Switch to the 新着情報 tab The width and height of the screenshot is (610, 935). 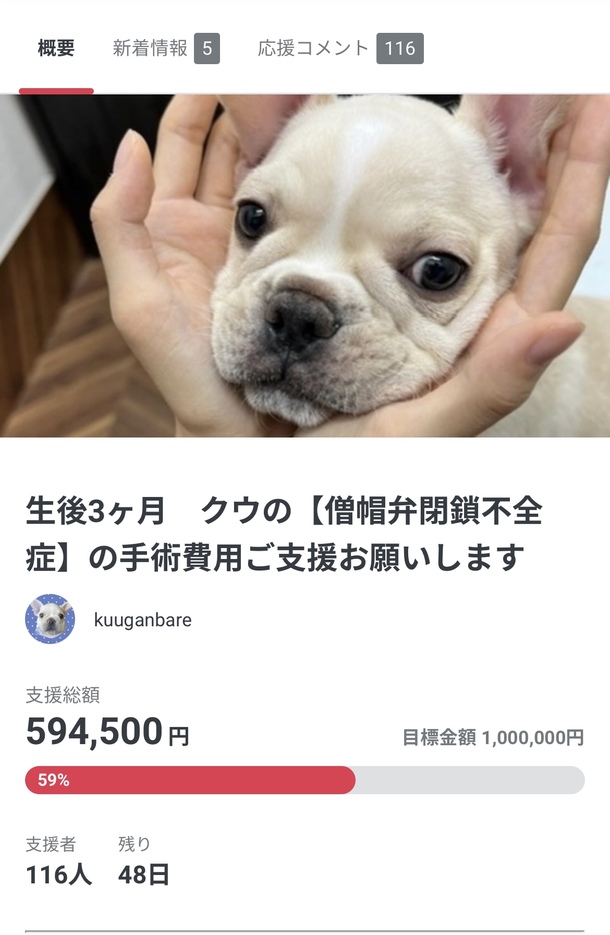pyautogui.click(x=150, y=48)
